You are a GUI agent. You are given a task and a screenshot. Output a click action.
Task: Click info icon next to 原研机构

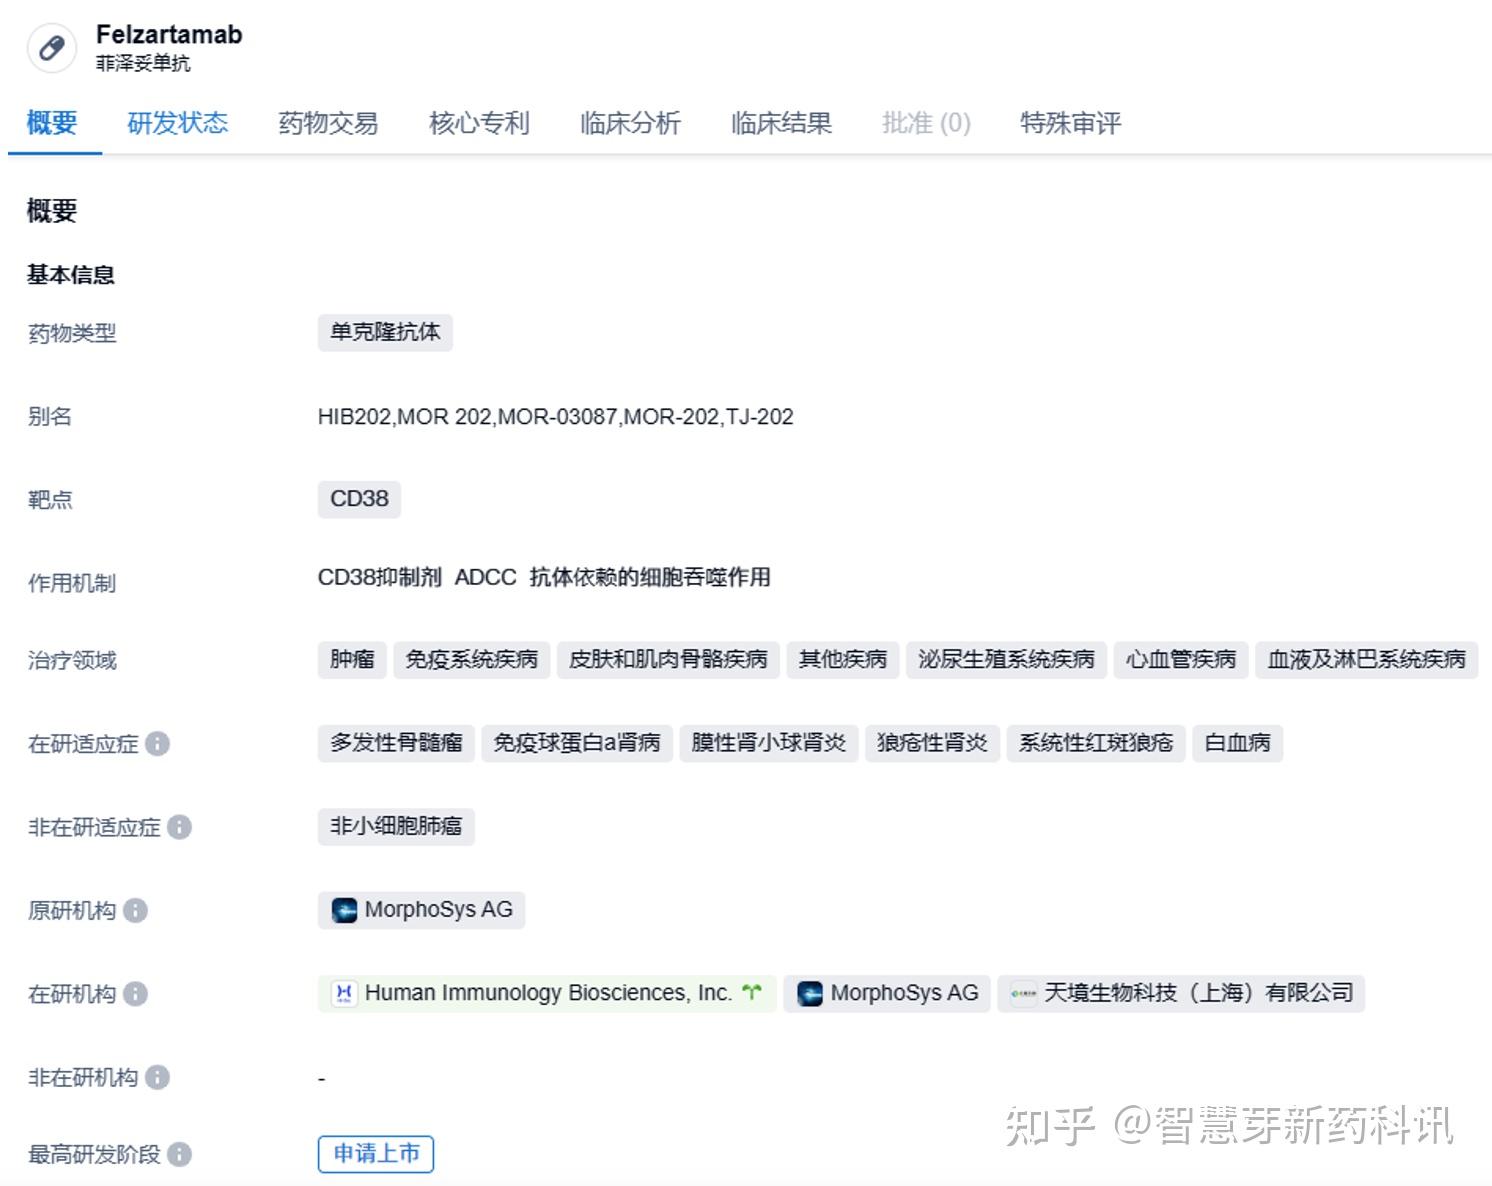[x=135, y=911]
